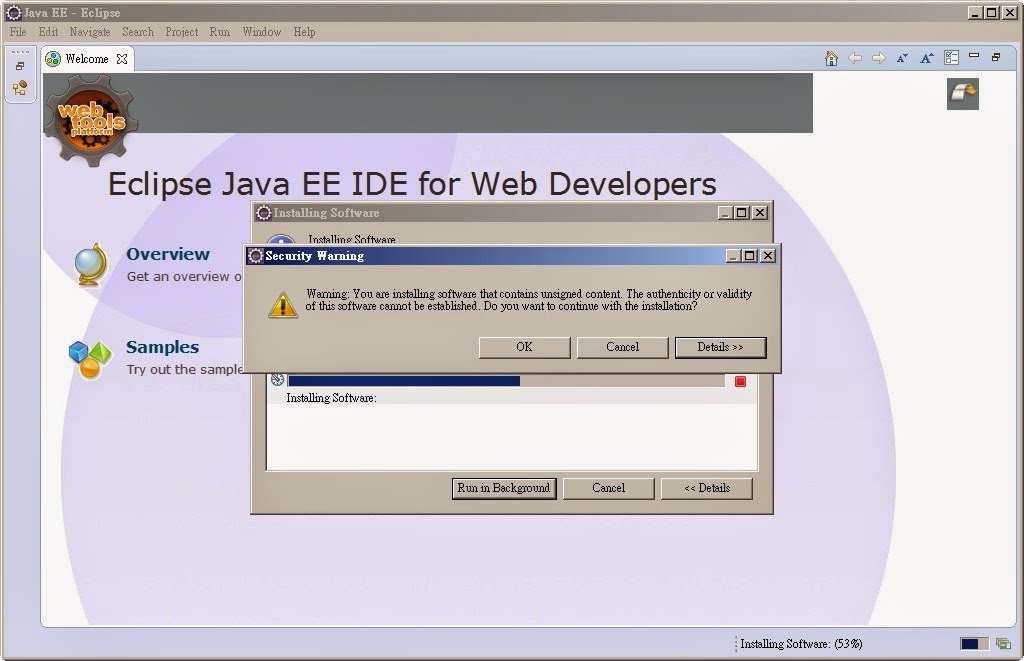1024x661 pixels.
Task: Open the Window menu
Action: 261,32
